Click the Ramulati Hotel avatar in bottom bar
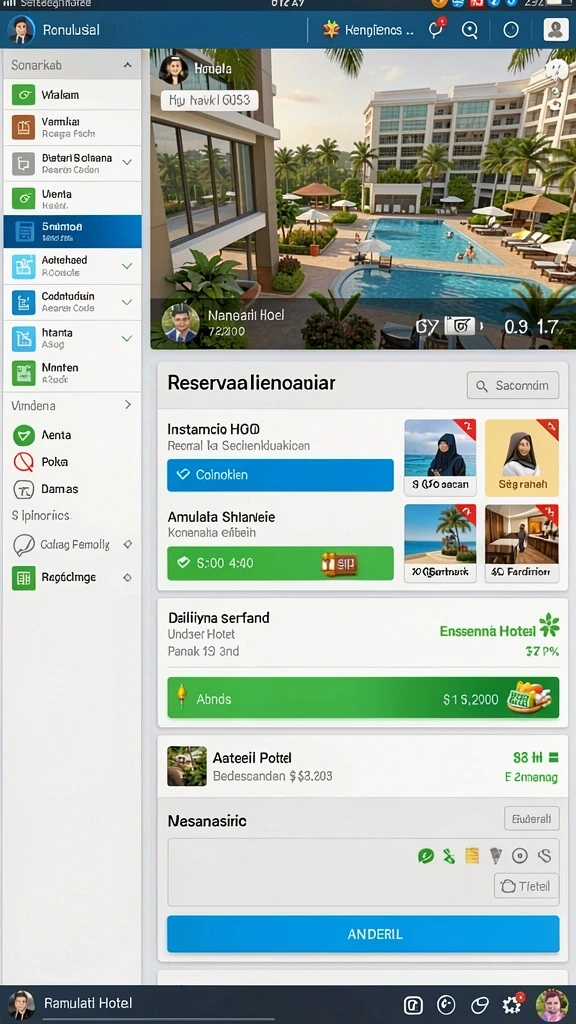 [x=21, y=1004]
